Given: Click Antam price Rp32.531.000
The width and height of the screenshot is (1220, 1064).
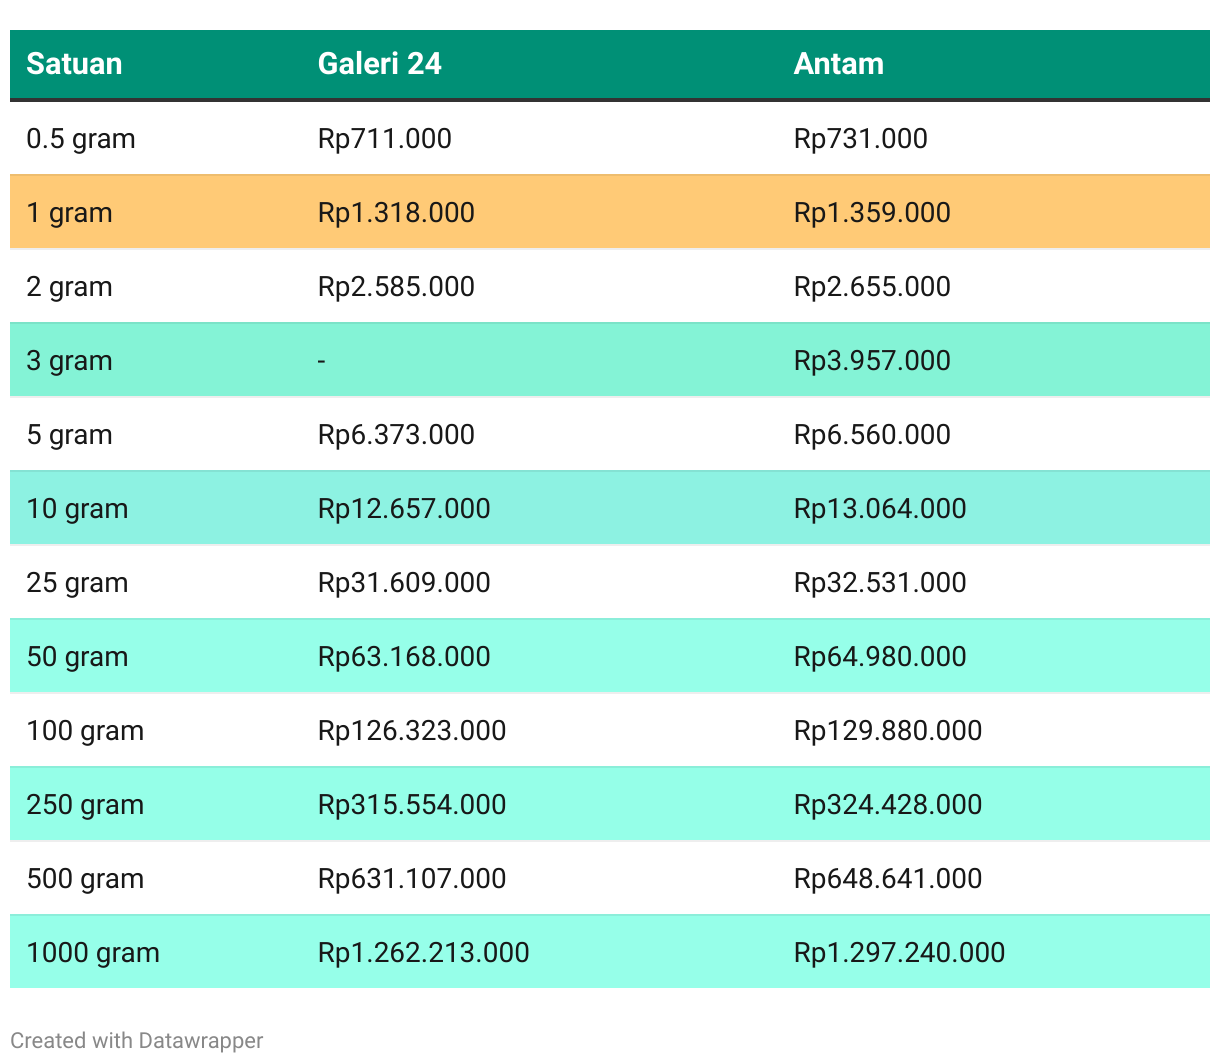Looking at the screenshot, I should tap(879, 583).
